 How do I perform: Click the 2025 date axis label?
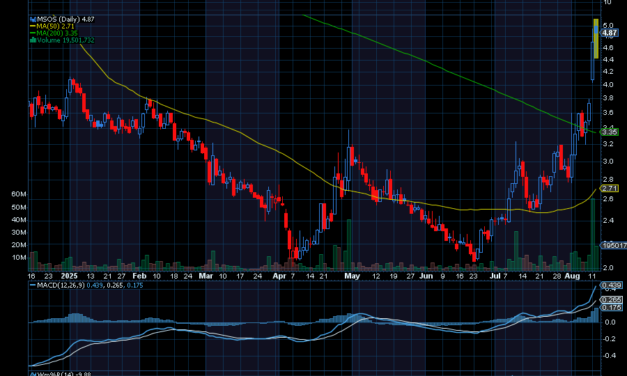[x=69, y=276]
